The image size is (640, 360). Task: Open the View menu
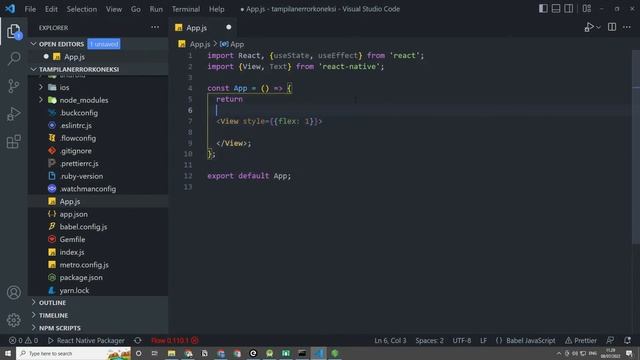pos(114,9)
